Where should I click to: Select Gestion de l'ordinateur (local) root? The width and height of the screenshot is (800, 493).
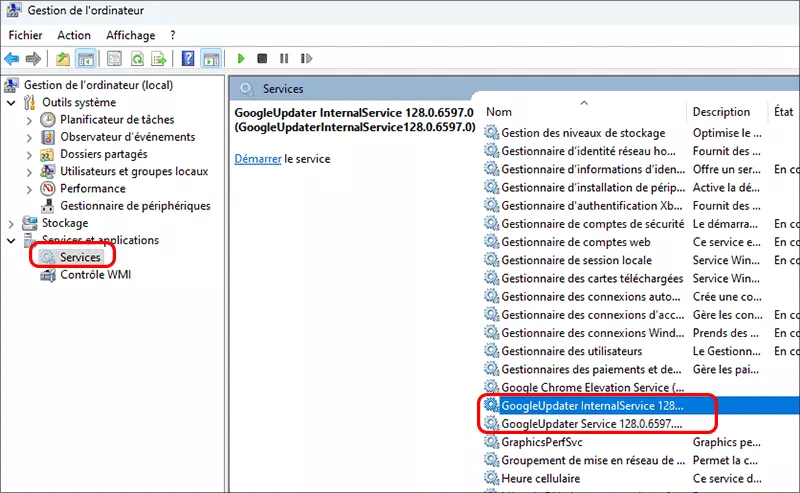[x=98, y=85]
